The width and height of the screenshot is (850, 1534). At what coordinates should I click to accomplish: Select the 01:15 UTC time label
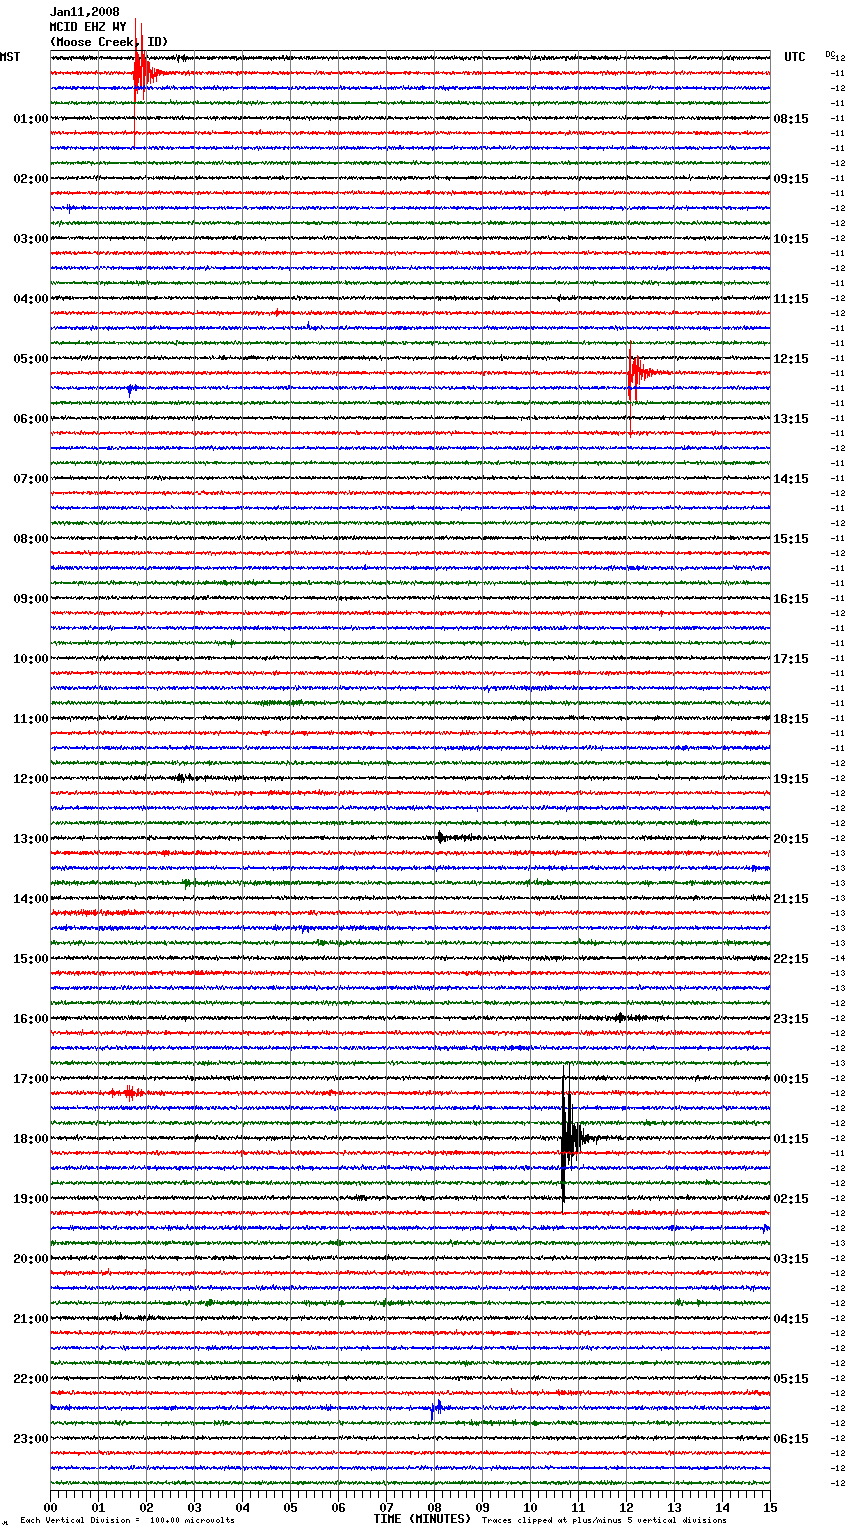click(x=791, y=1139)
